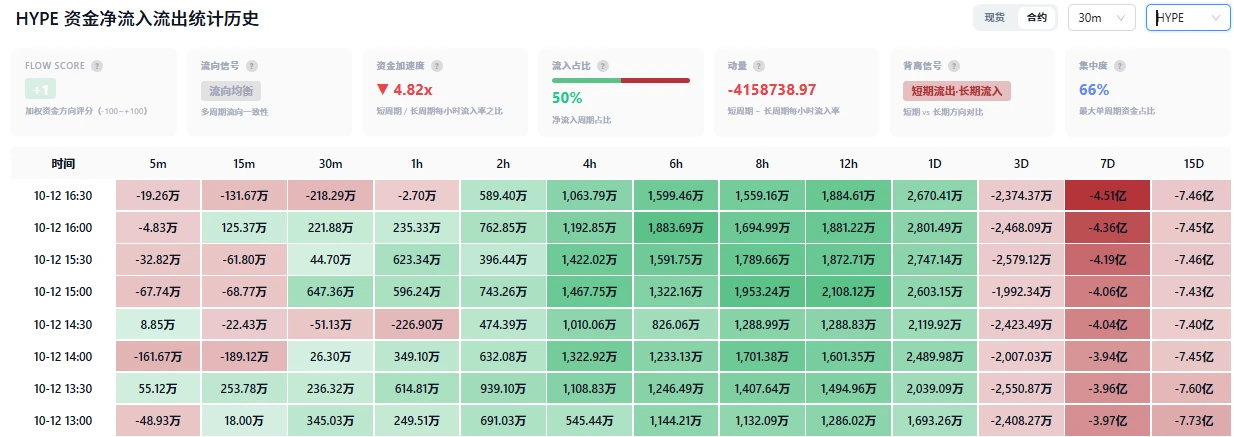
Task: Click the 流入占比 green-red progress bar
Action: tap(621, 80)
